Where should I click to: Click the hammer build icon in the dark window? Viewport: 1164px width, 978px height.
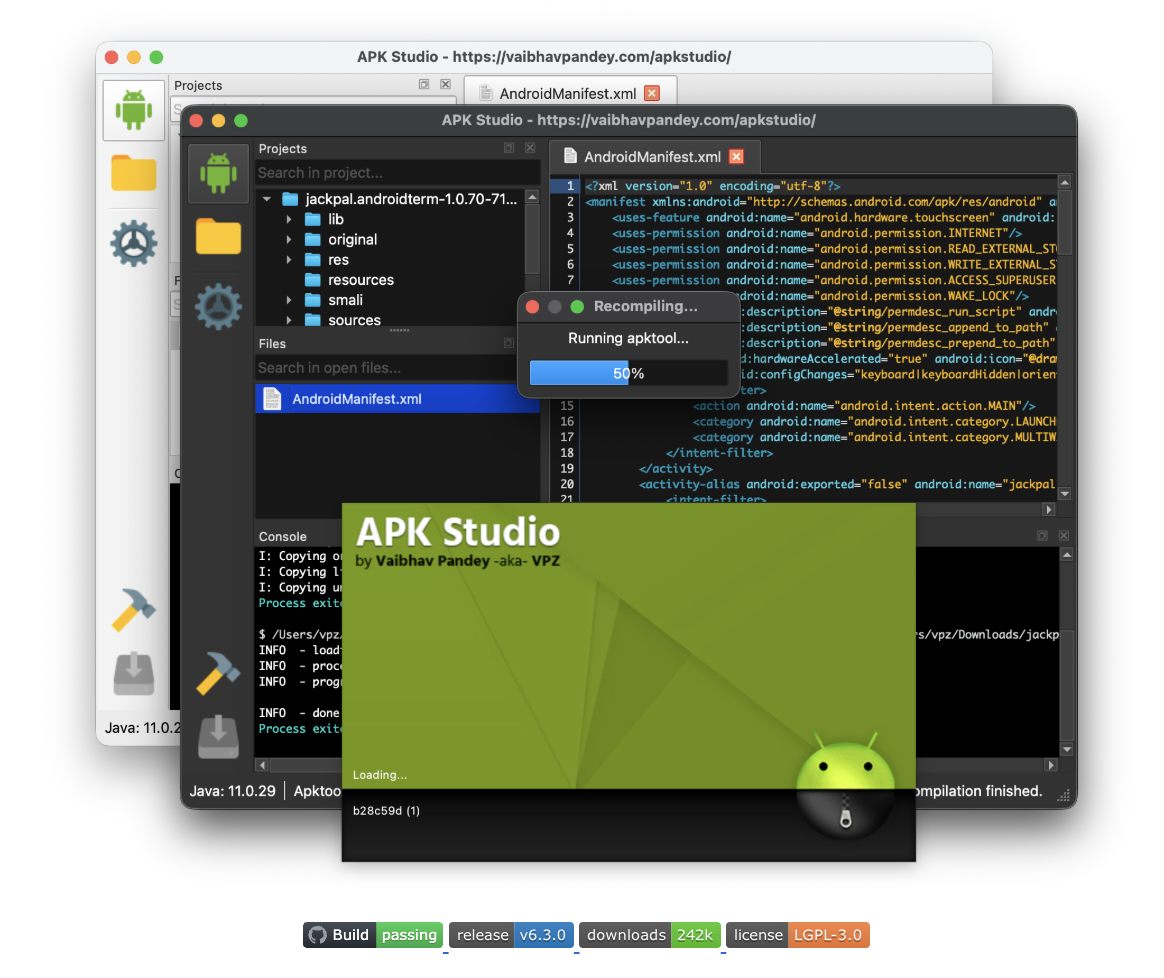click(218, 673)
